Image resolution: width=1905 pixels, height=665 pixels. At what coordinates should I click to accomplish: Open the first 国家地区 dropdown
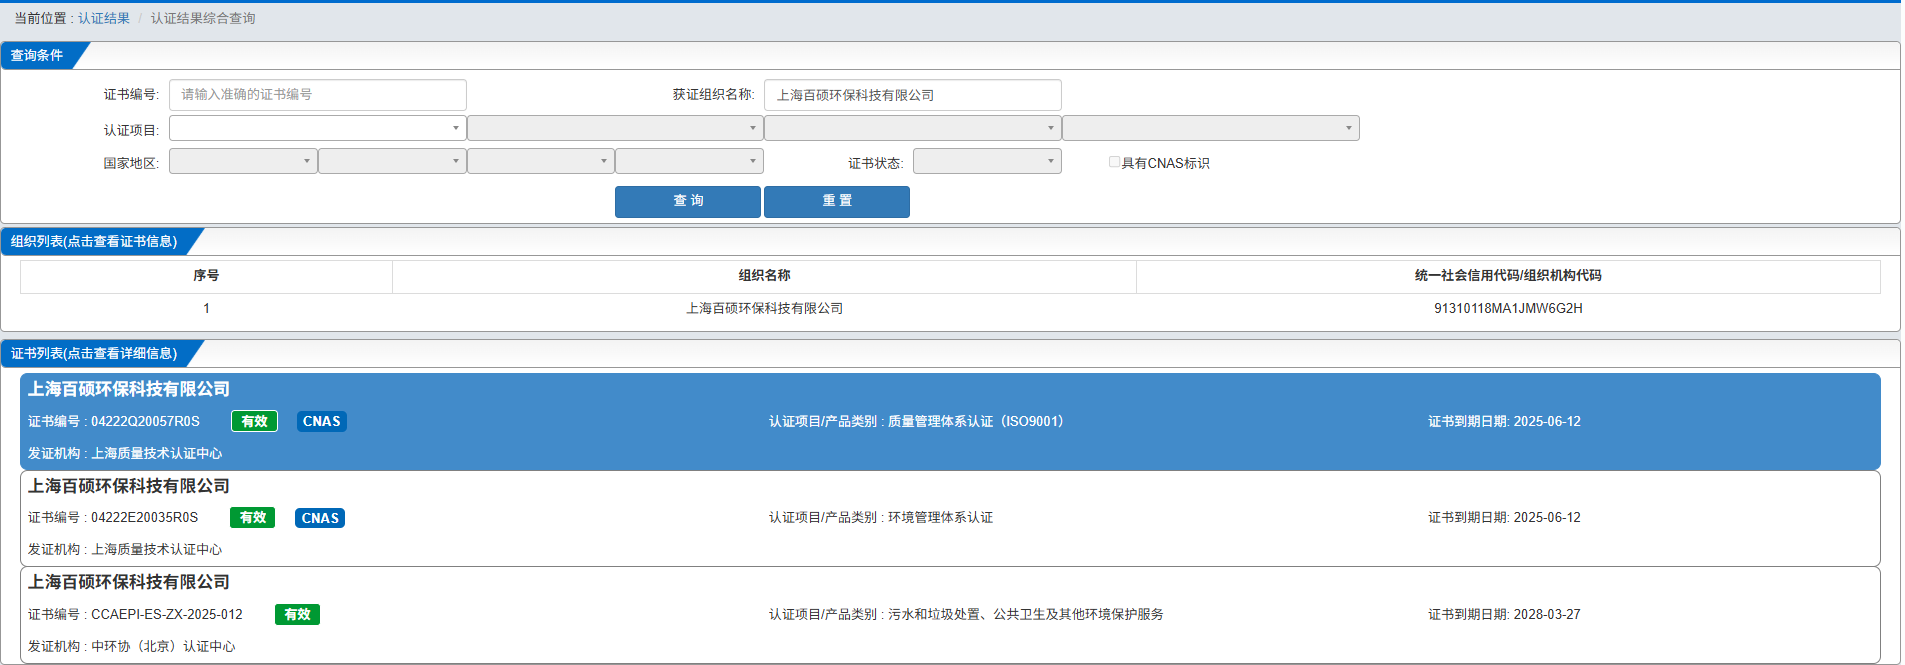[x=244, y=161]
